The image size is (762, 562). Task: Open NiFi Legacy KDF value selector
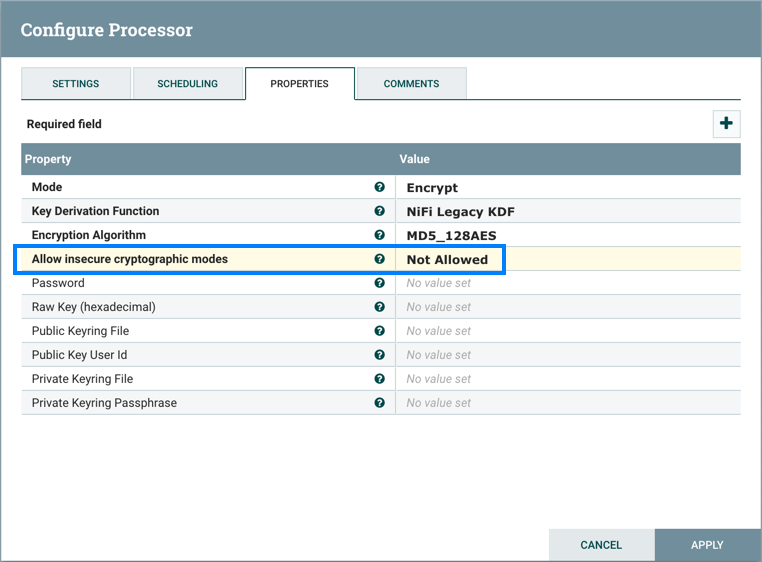tap(460, 212)
